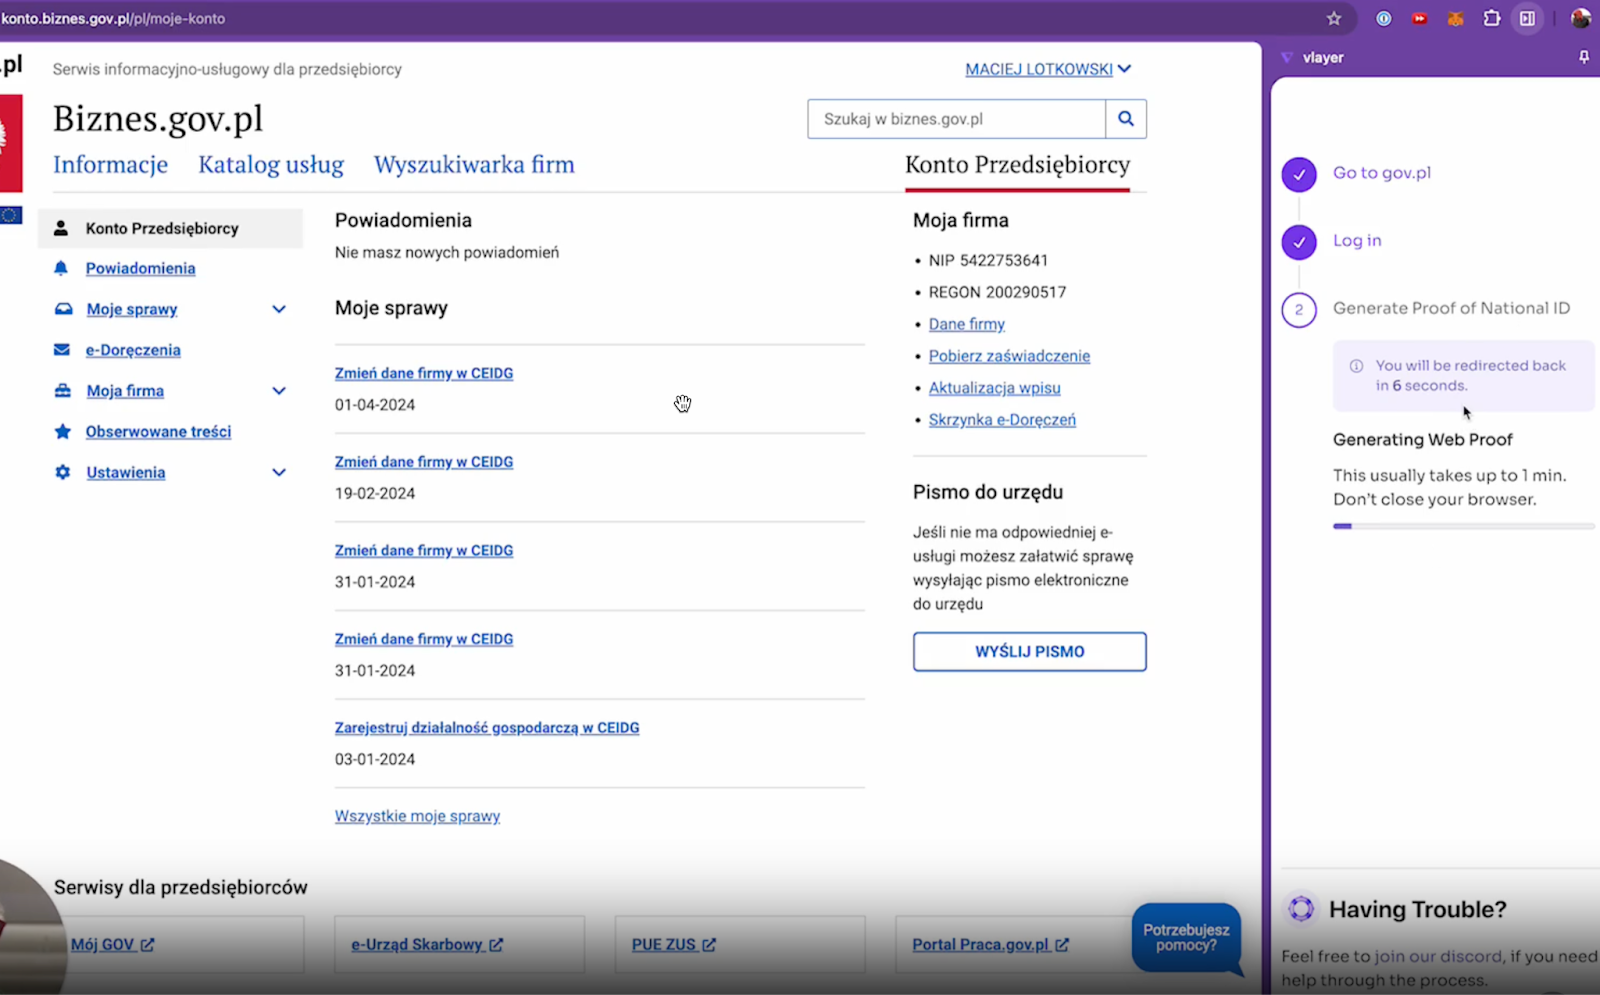Click the step 2 Generate Proof circle
This screenshot has height=995, width=1600.
1299,310
